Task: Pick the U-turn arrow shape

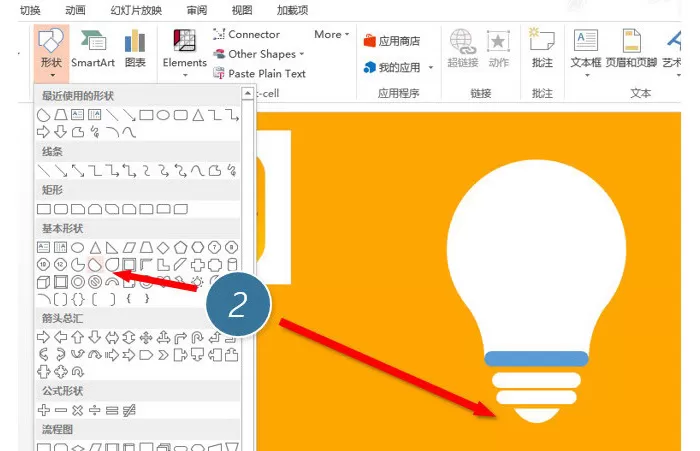Action: tap(197, 337)
